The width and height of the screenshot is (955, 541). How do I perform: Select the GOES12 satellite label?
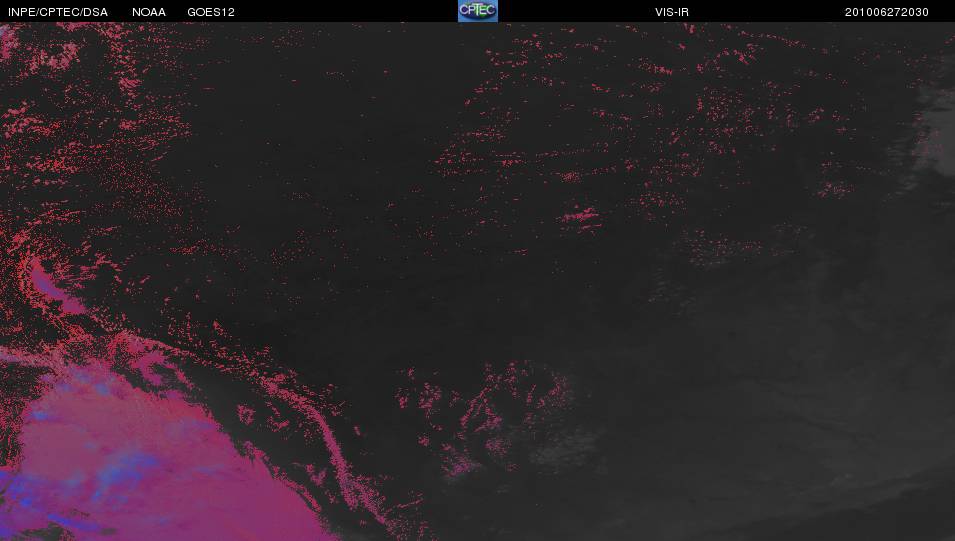click(x=211, y=12)
